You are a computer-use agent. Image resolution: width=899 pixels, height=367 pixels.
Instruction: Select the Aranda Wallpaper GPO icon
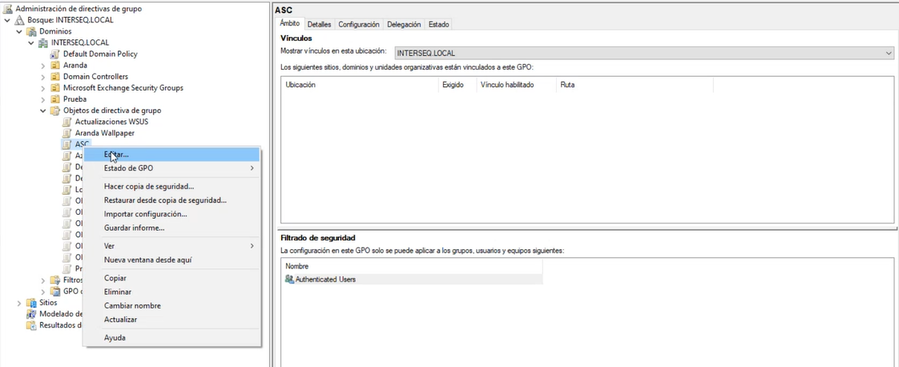(67, 133)
